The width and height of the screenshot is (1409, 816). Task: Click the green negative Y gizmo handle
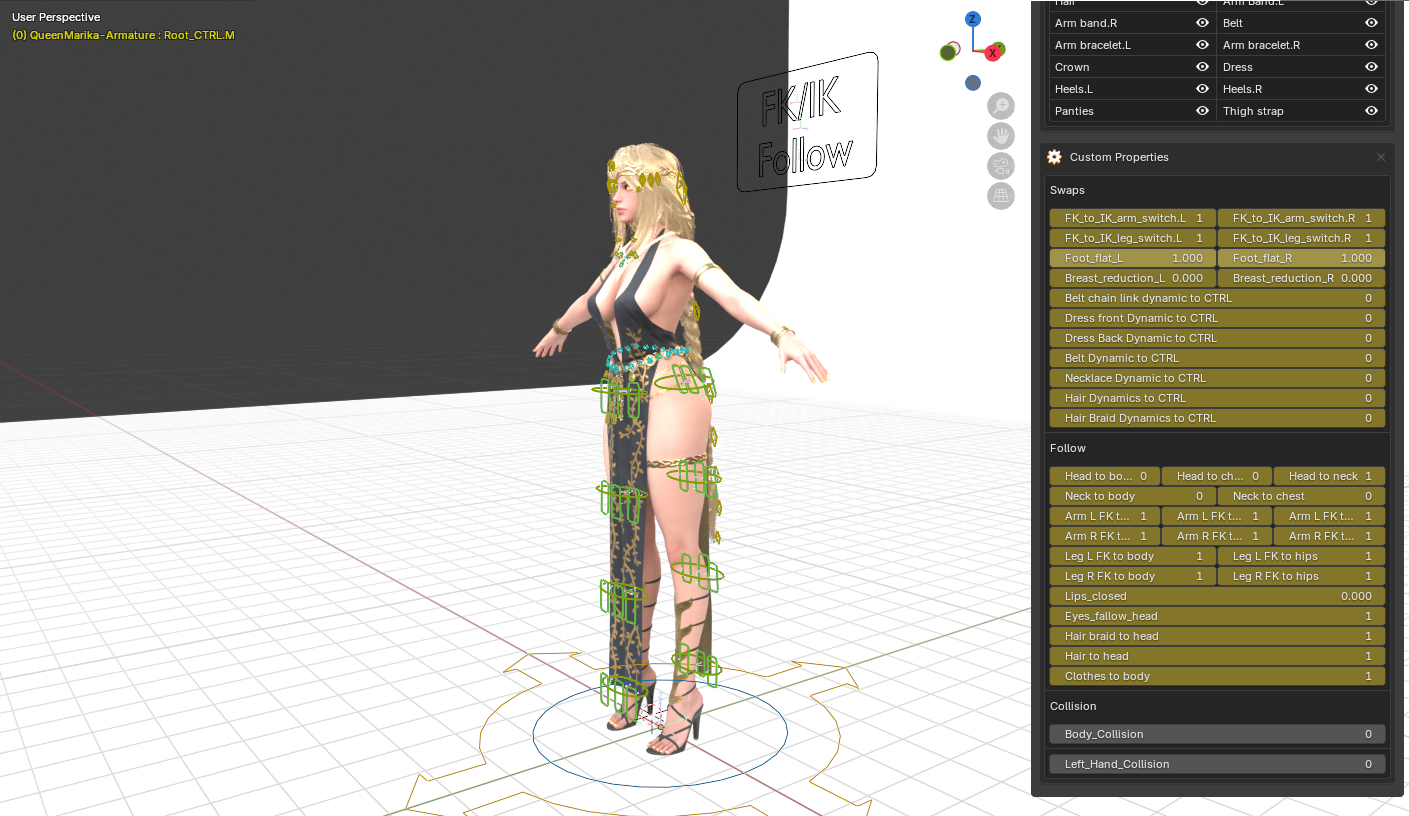click(948, 53)
